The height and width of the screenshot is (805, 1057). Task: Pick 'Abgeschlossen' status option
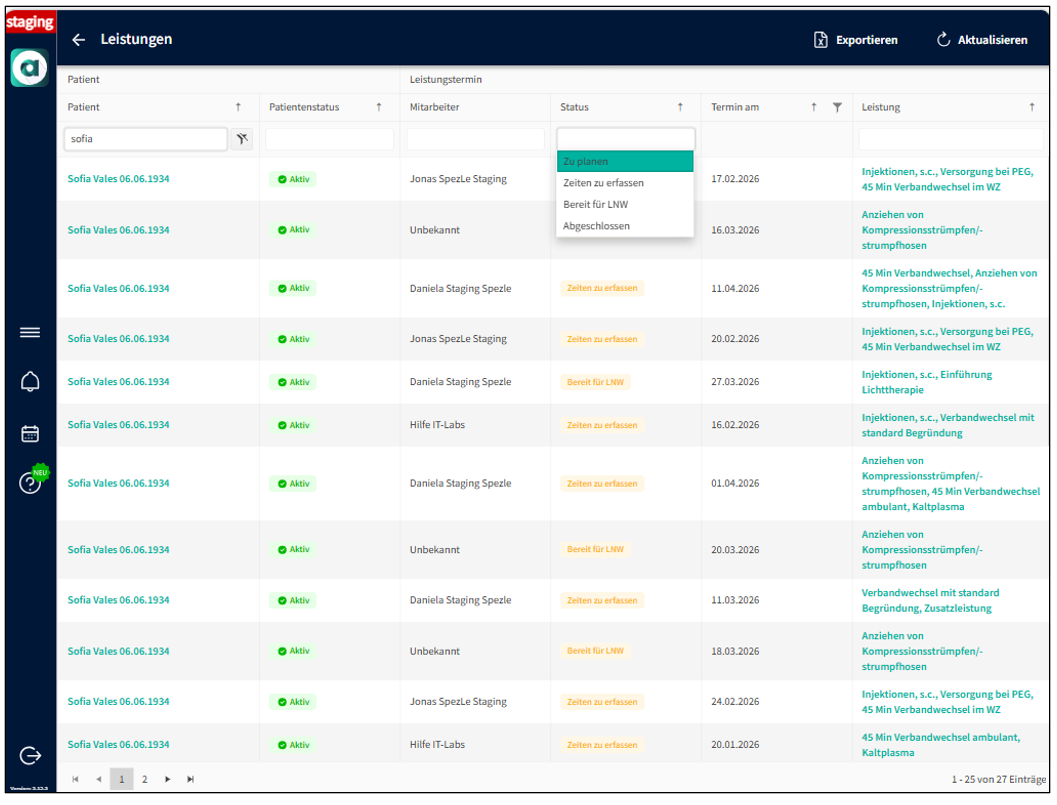coord(624,226)
